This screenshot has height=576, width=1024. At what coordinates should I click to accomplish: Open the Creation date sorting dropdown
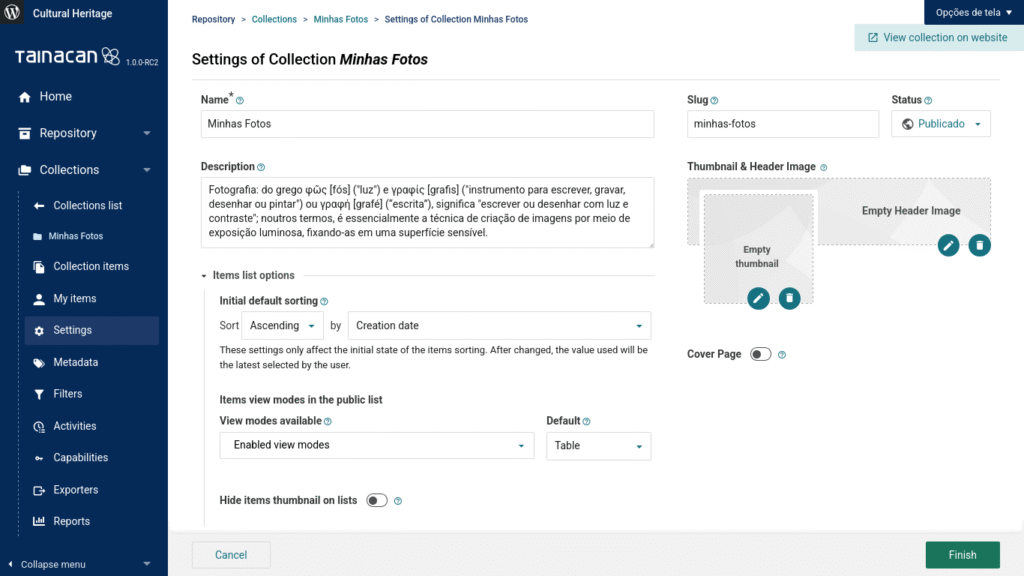click(499, 326)
